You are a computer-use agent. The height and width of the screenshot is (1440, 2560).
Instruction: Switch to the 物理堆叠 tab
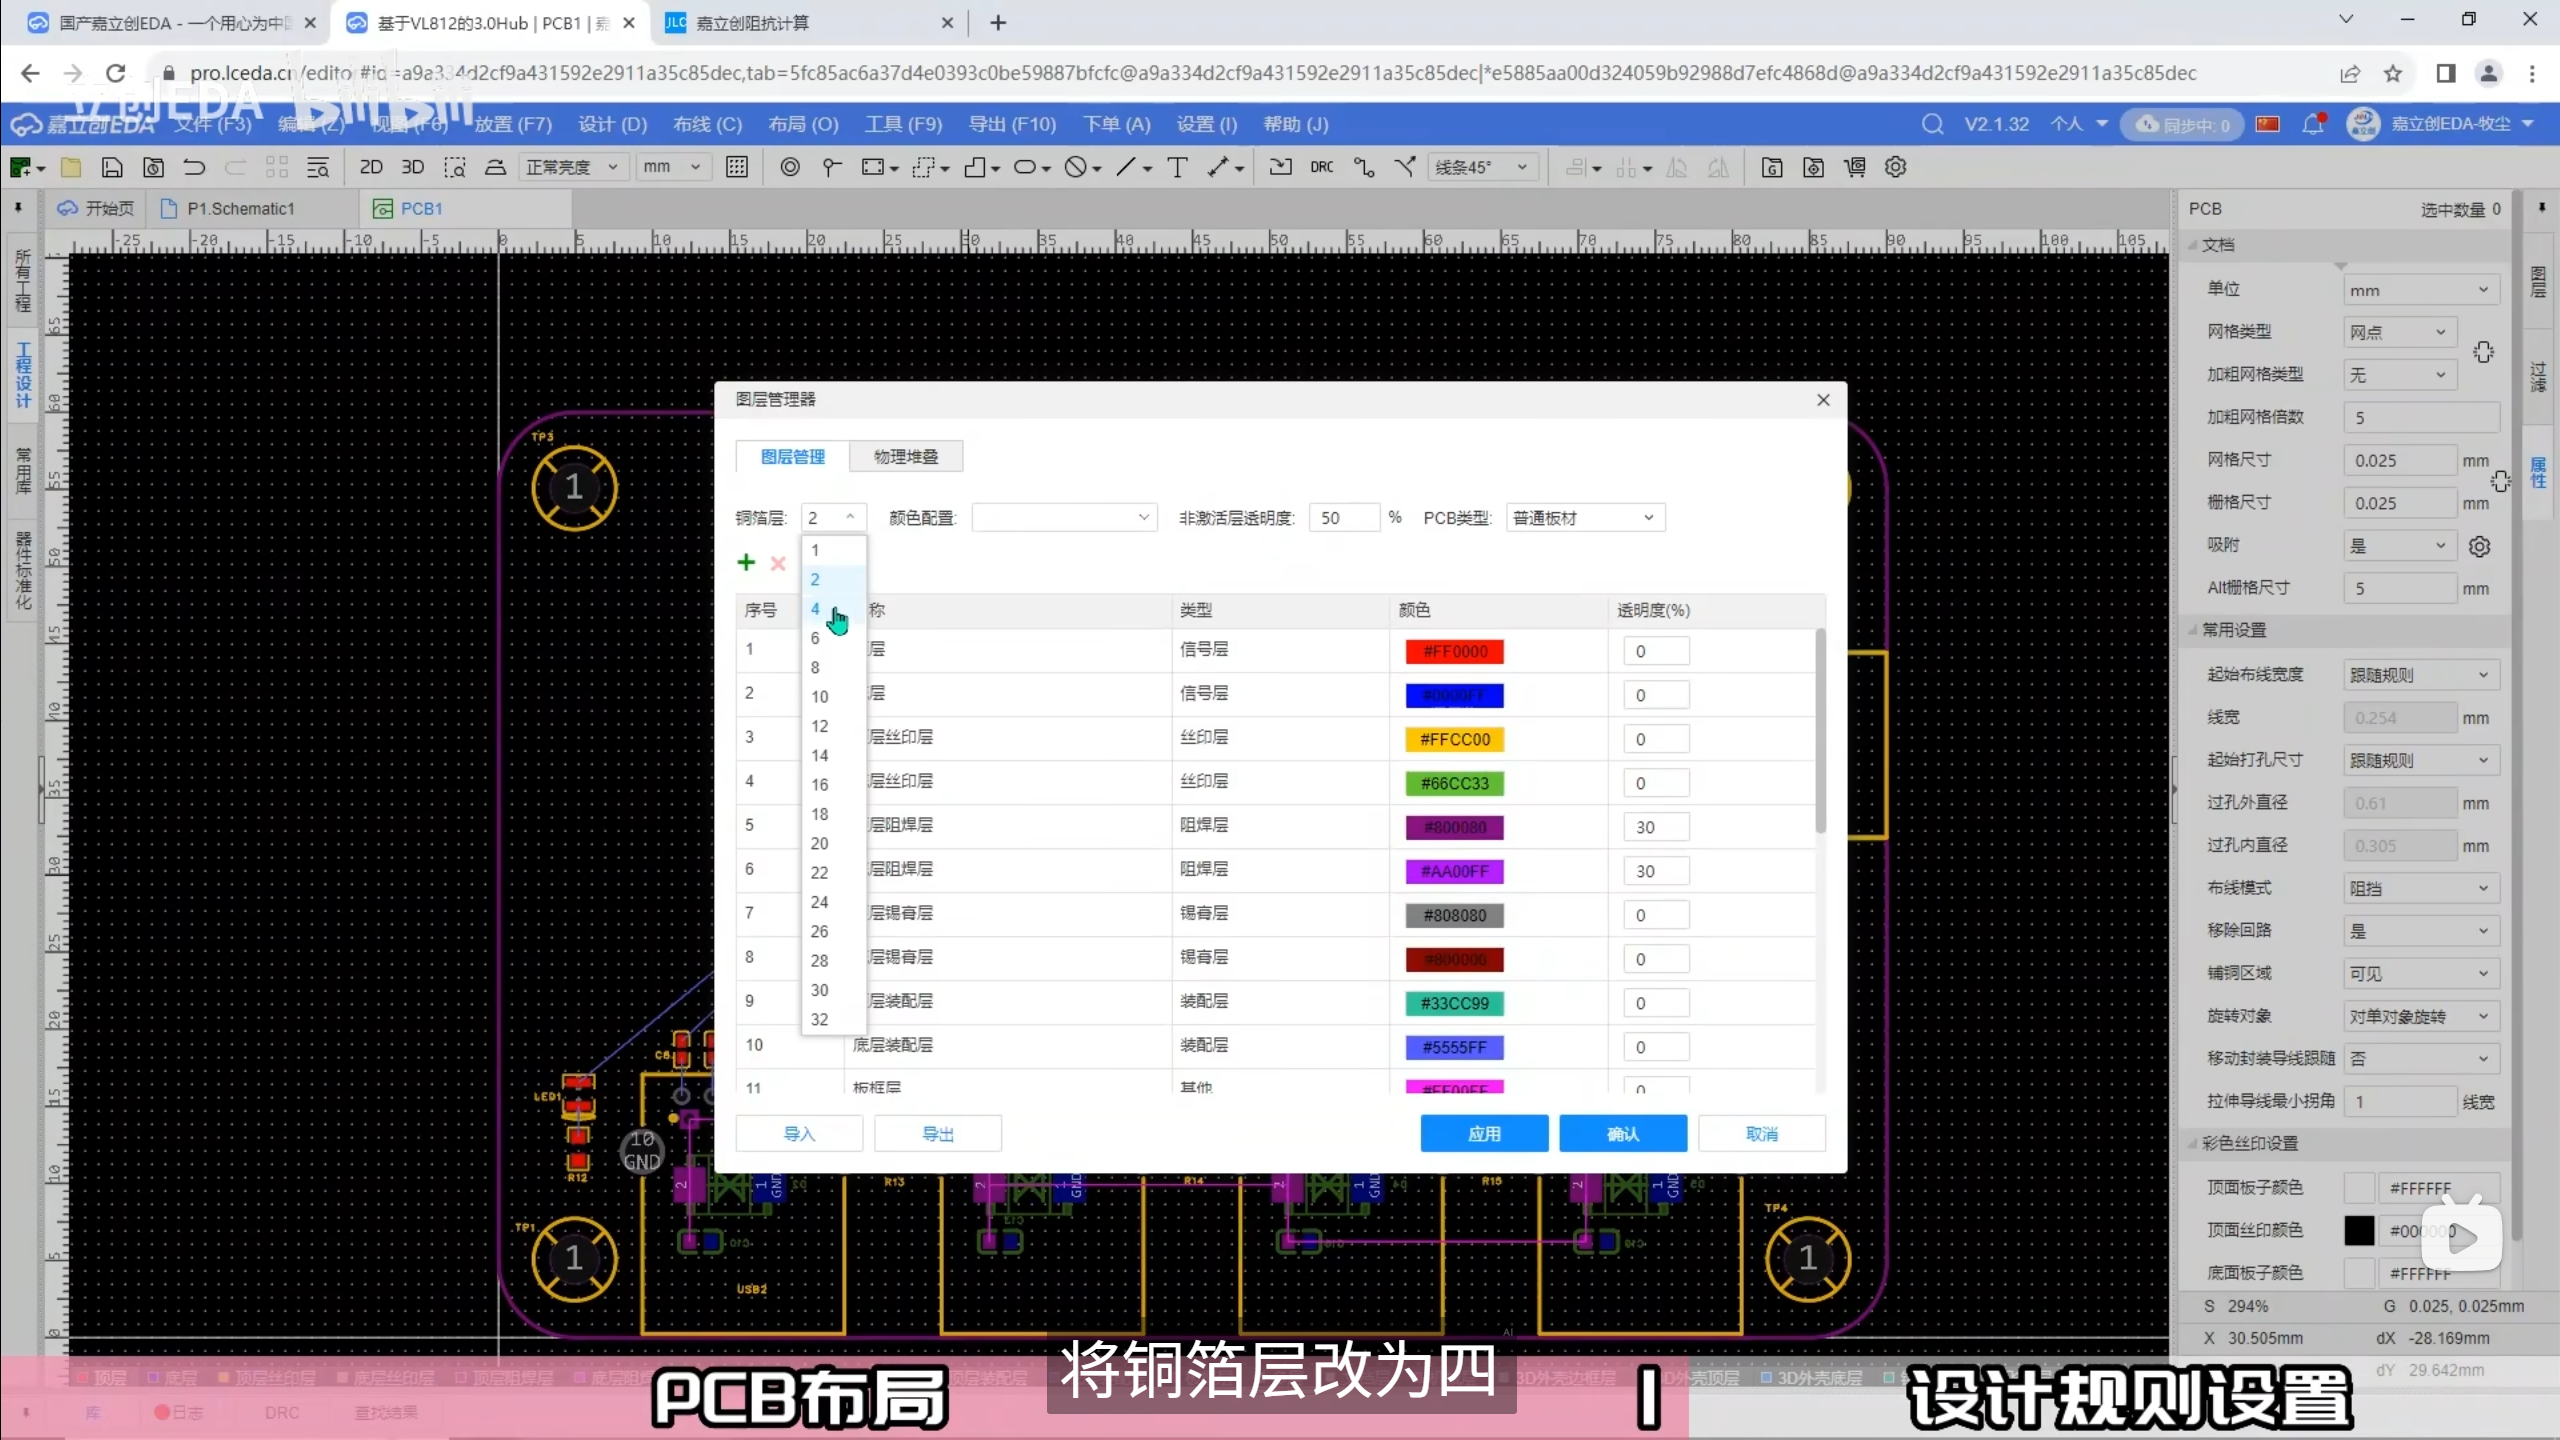click(x=906, y=456)
